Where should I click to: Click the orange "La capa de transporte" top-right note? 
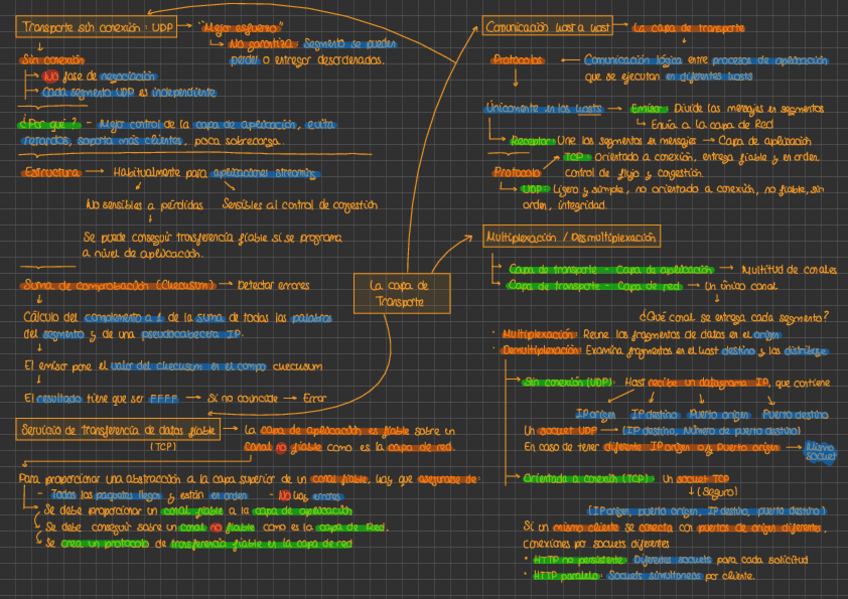[688, 28]
